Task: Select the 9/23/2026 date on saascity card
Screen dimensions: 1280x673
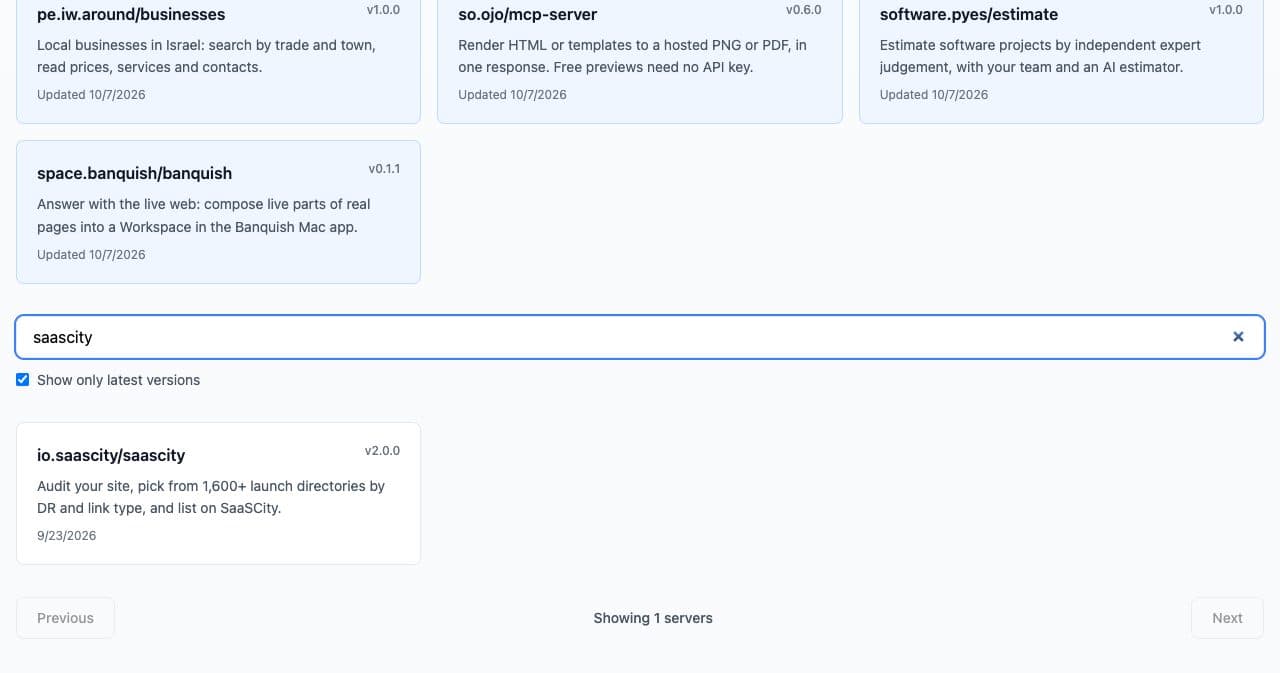Action: [67, 536]
